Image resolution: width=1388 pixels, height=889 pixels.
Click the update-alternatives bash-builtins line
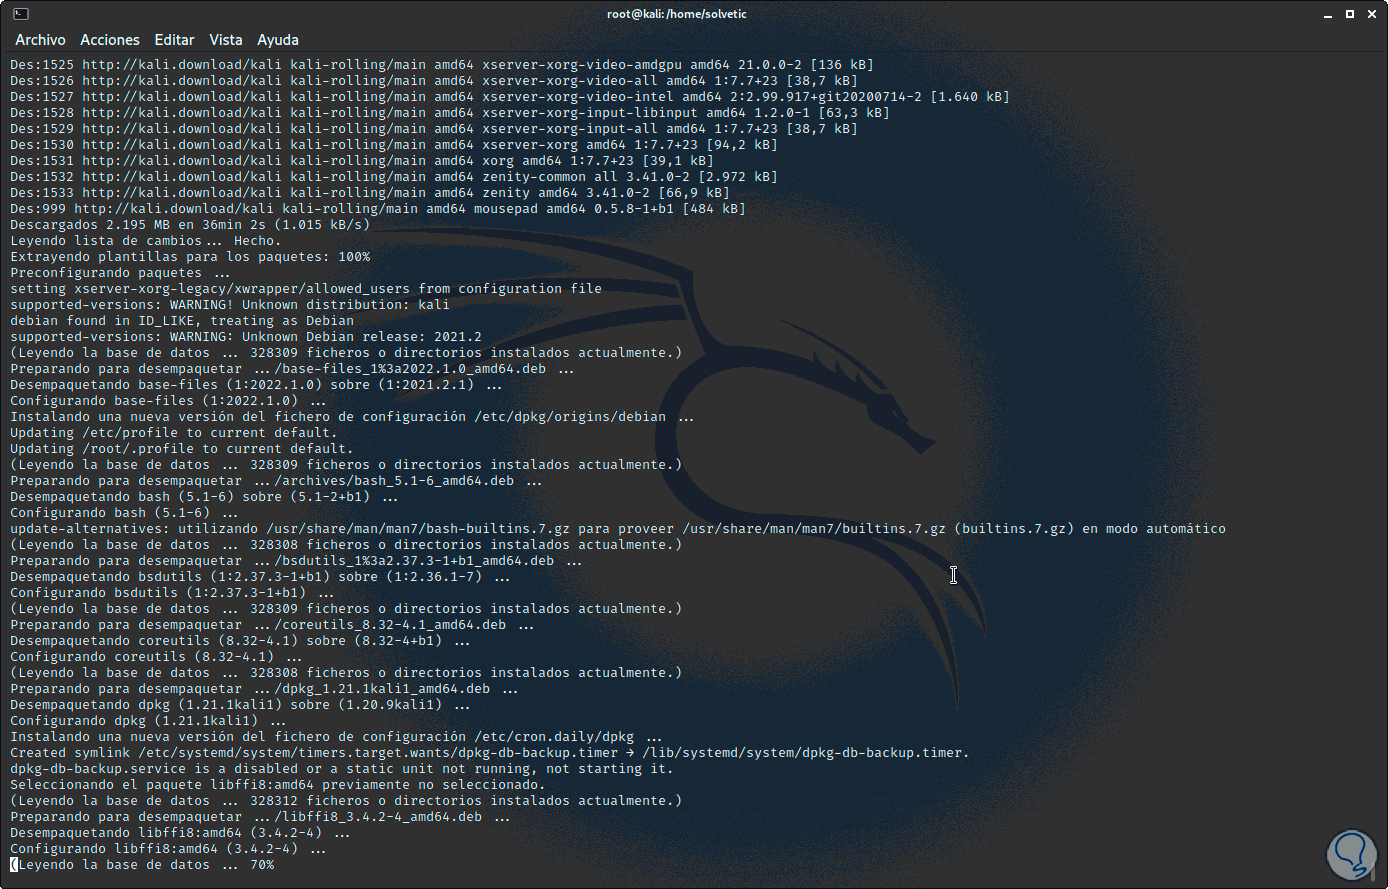pos(618,529)
